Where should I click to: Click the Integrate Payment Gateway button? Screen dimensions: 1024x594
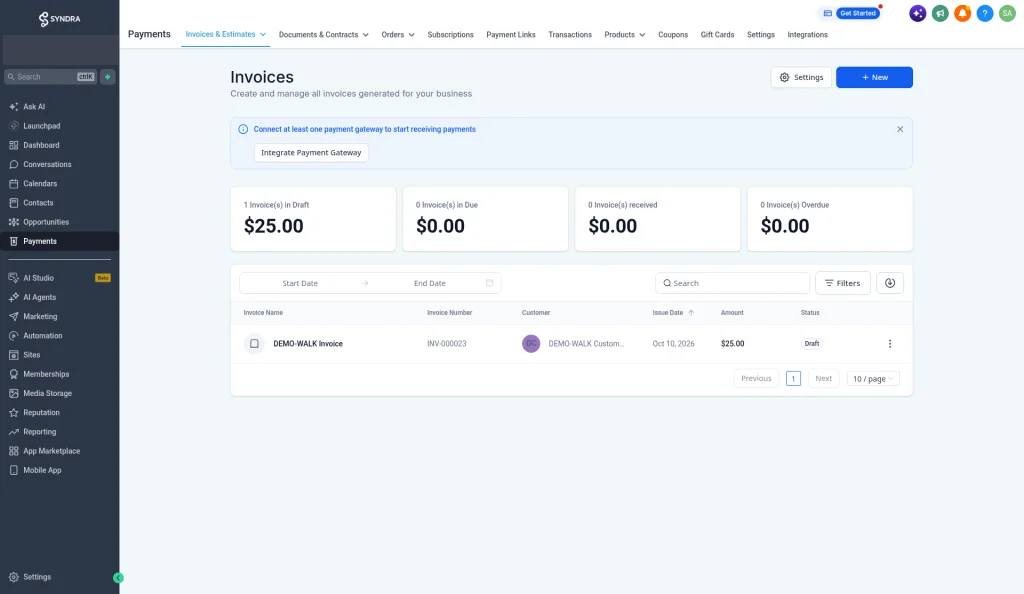pos(311,153)
